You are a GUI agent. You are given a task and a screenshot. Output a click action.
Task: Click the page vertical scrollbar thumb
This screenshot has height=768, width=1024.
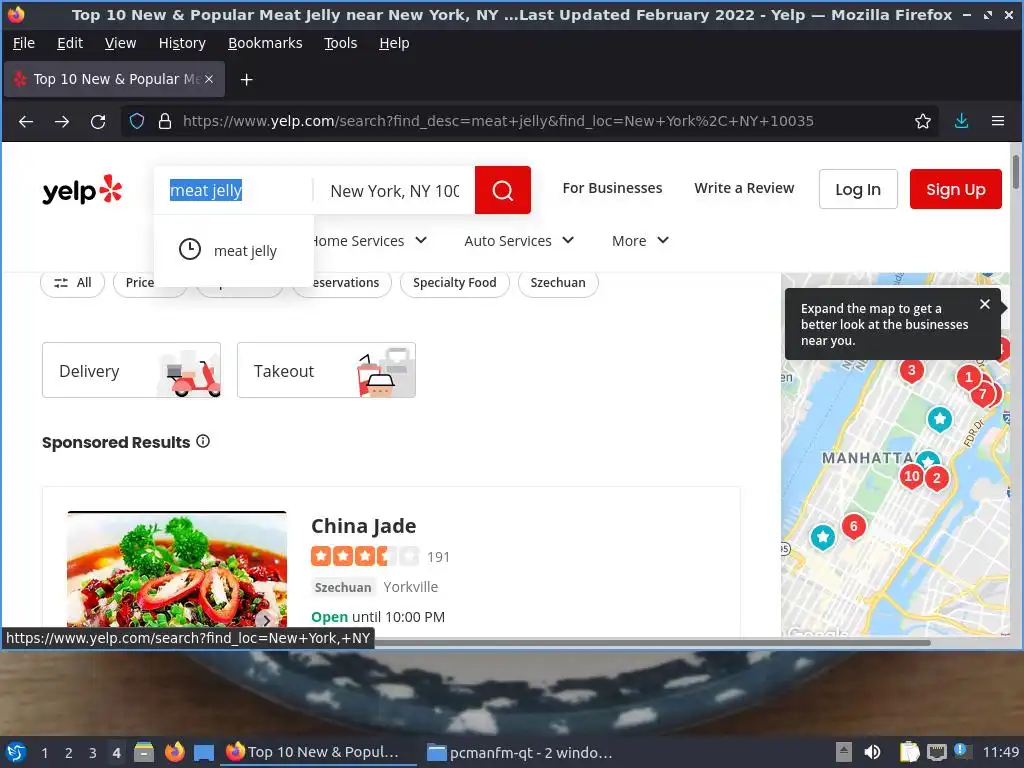pyautogui.click(x=1016, y=171)
